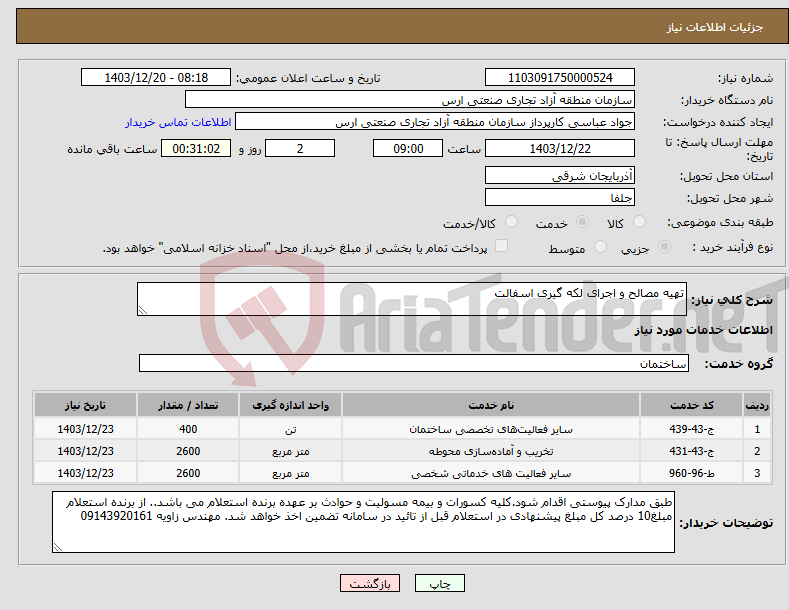The width and height of the screenshot is (789, 610).
Task: Select the کالا radio button
Action: click(640, 221)
